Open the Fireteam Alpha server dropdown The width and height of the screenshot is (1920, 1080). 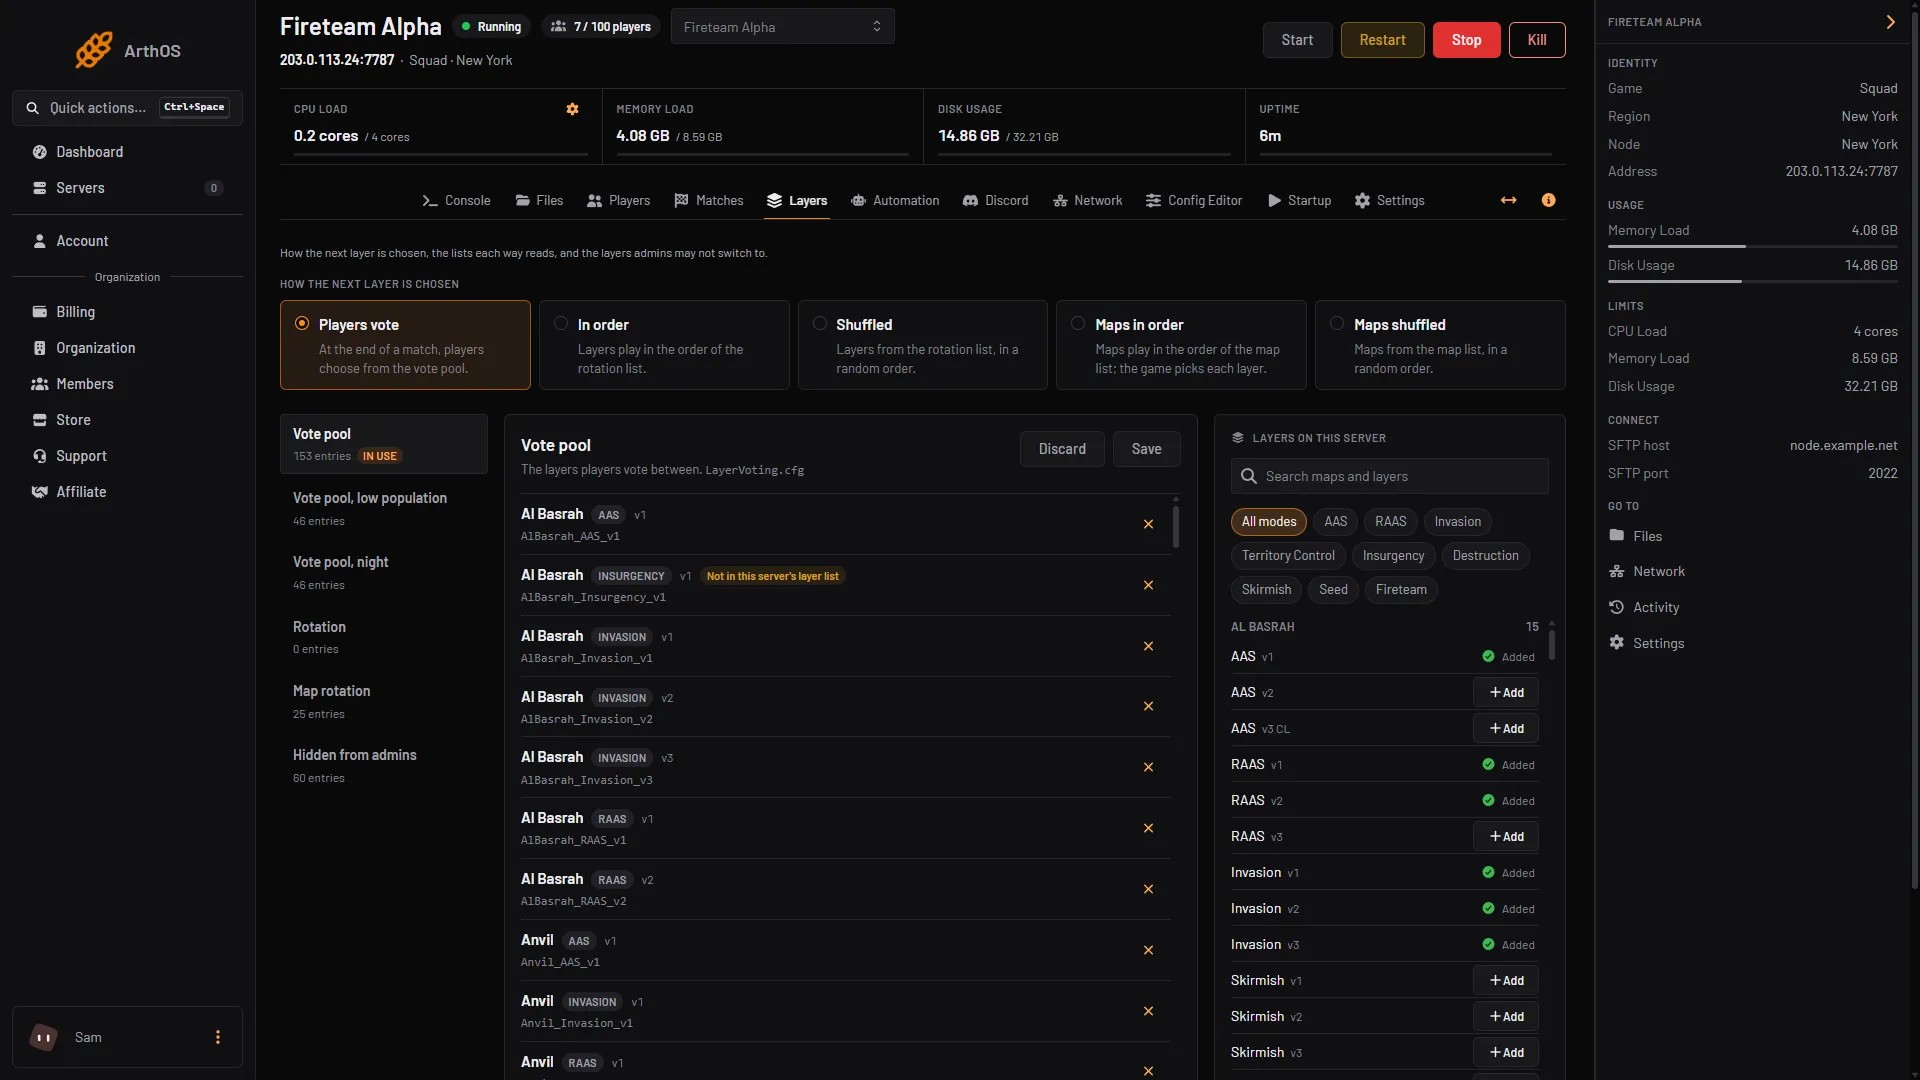point(782,27)
